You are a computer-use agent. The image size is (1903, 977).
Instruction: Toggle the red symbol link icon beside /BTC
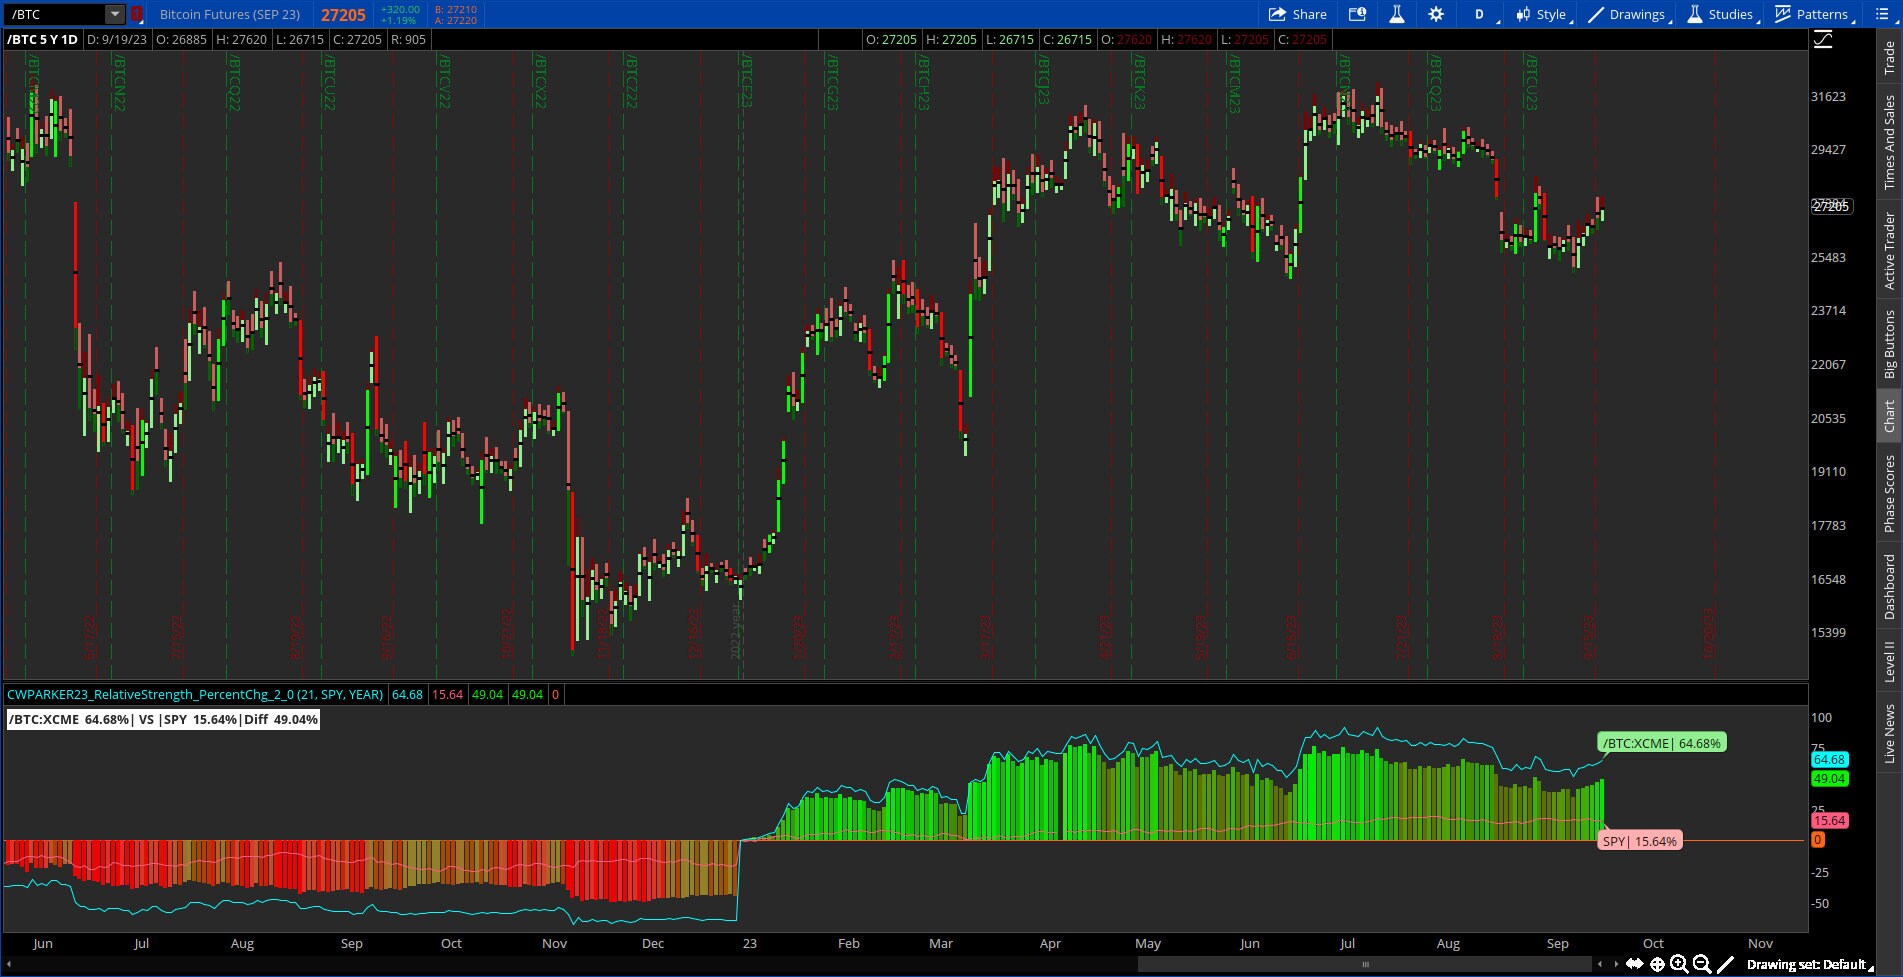click(x=135, y=14)
